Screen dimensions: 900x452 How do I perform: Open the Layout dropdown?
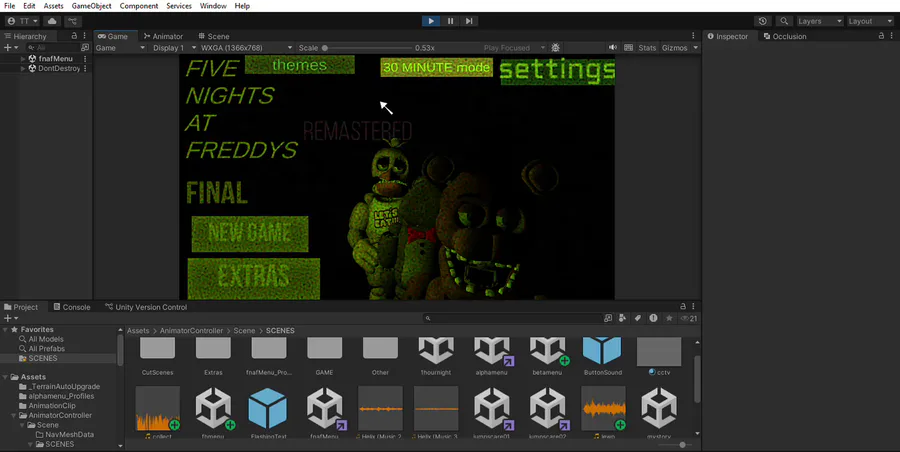tap(870, 21)
